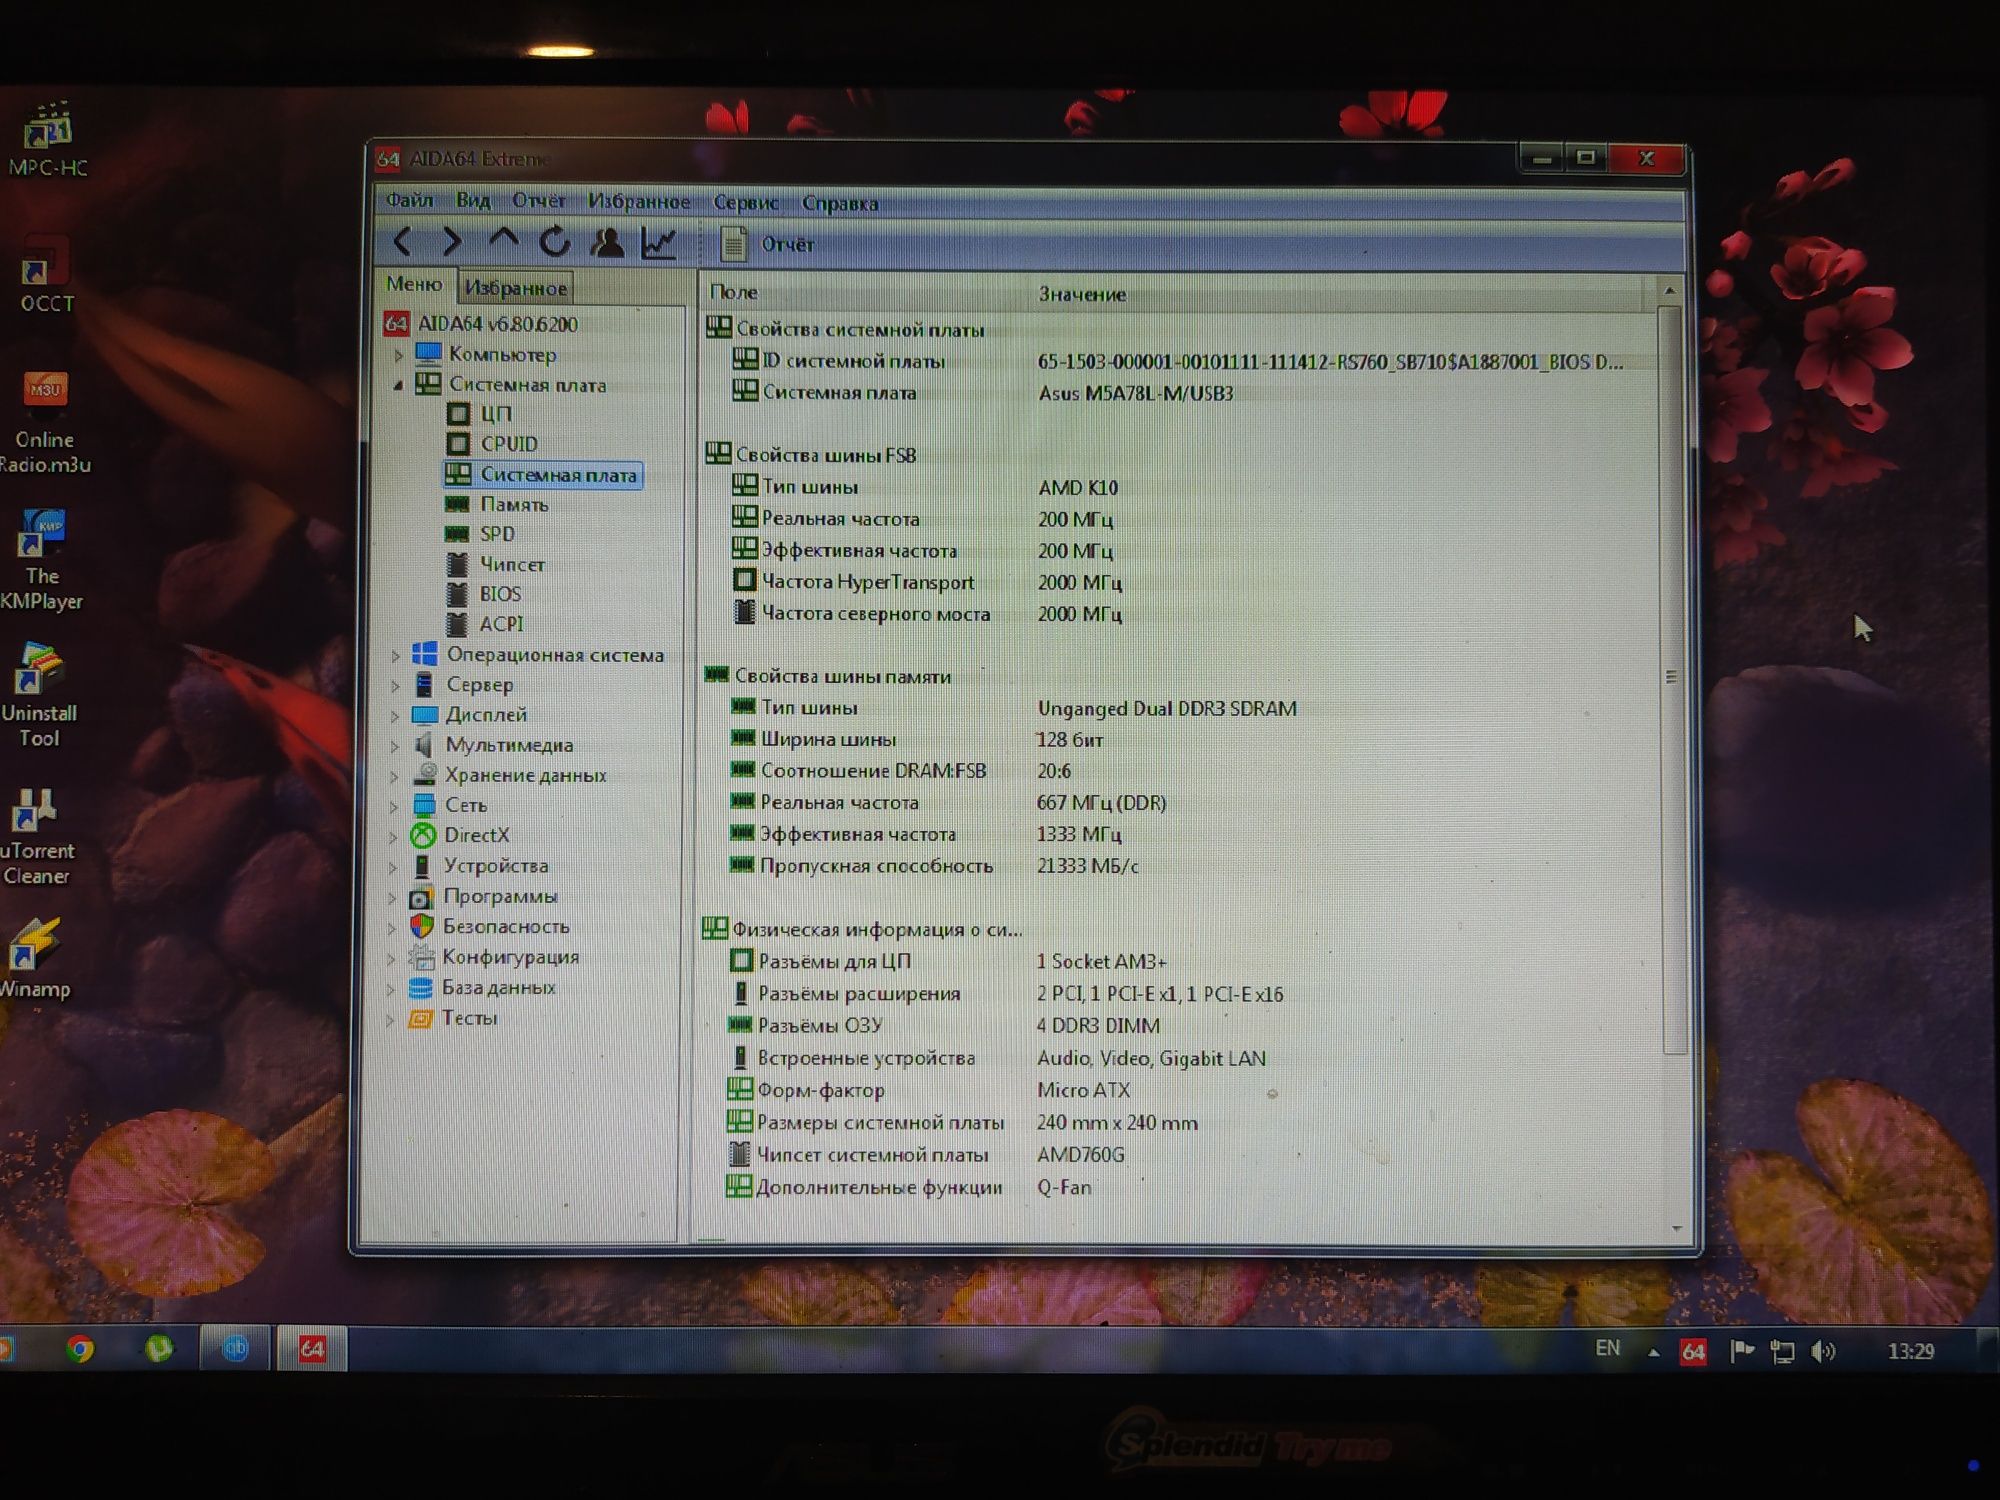The height and width of the screenshot is (1500, 2000).
Task: Expand the Хранение данных node
Action: pos(394,776)
